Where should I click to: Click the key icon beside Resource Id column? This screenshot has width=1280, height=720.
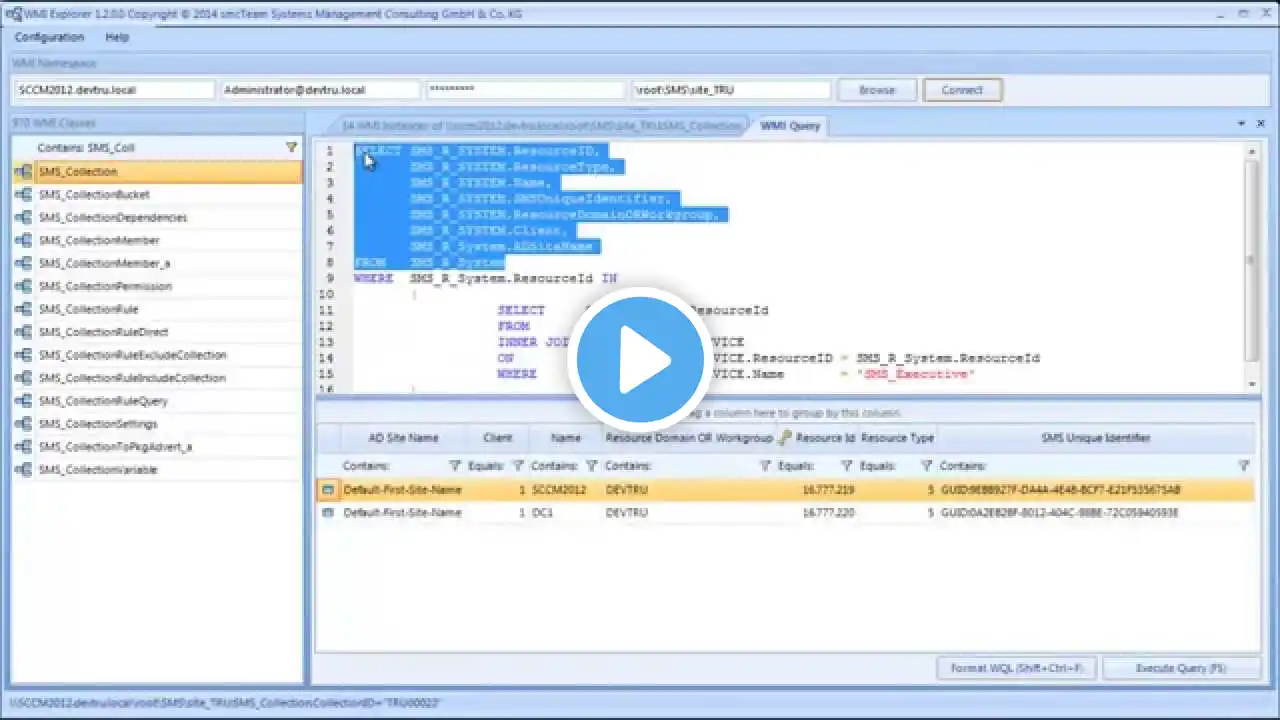(x=785, y=438)
